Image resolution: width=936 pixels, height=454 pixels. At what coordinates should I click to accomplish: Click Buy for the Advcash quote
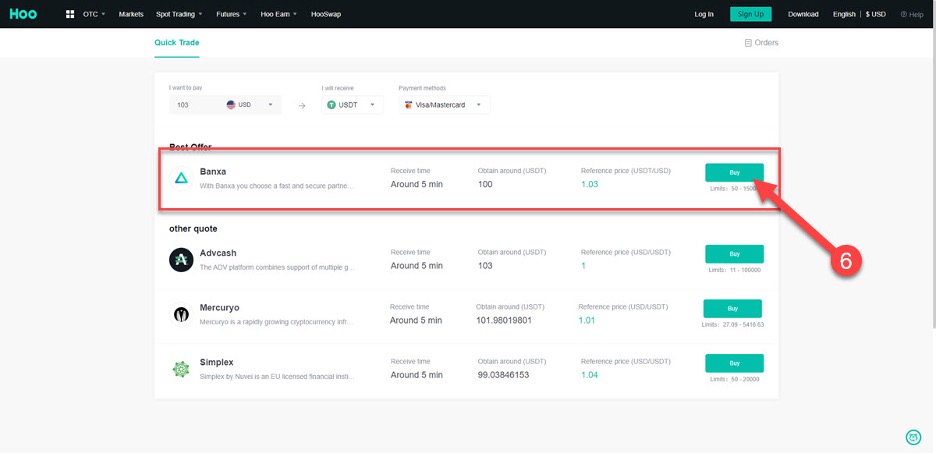[x=734, y=254]
